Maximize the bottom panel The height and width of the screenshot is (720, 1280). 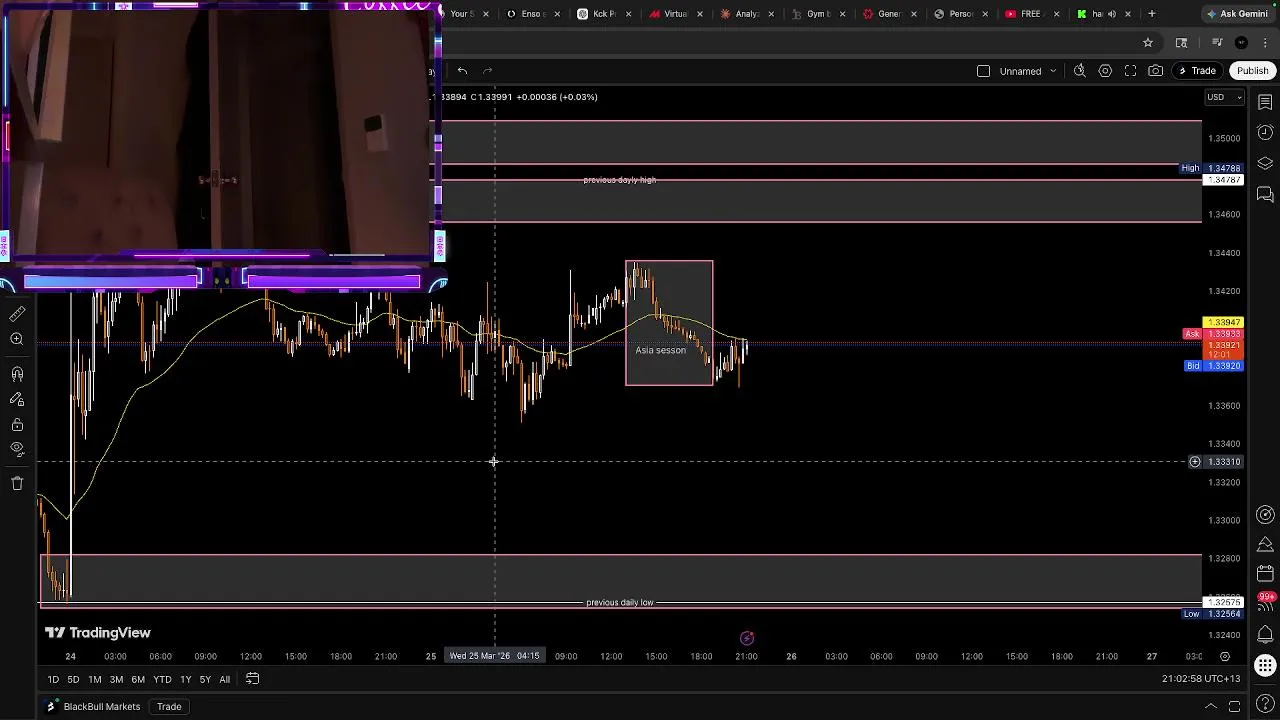click(x=1235, y=707)
